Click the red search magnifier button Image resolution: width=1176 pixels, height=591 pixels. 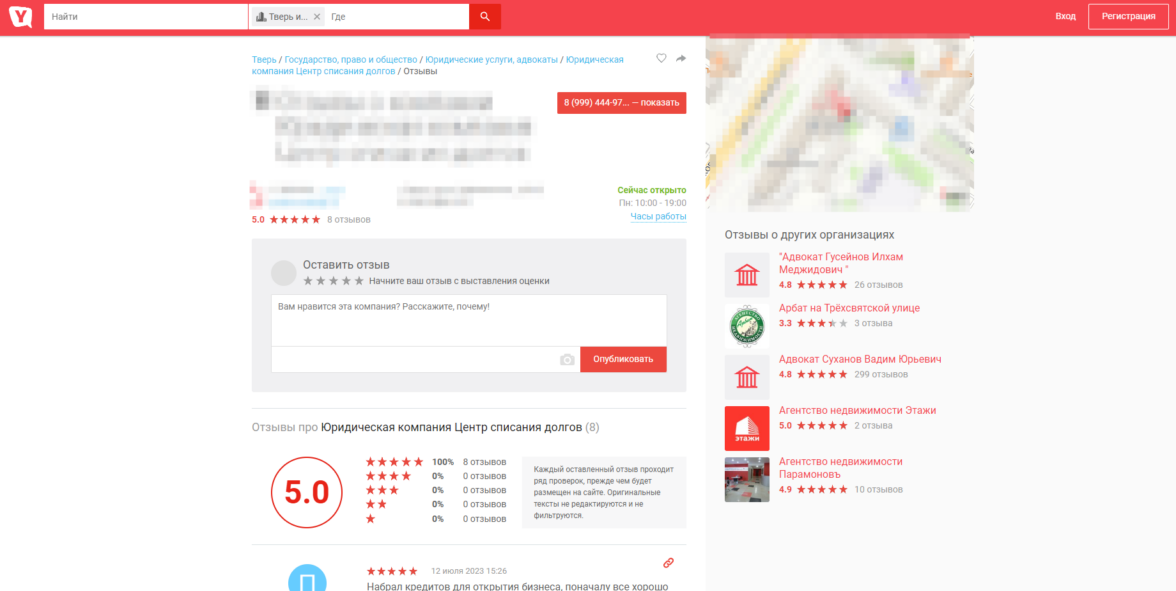pos(484,16)
